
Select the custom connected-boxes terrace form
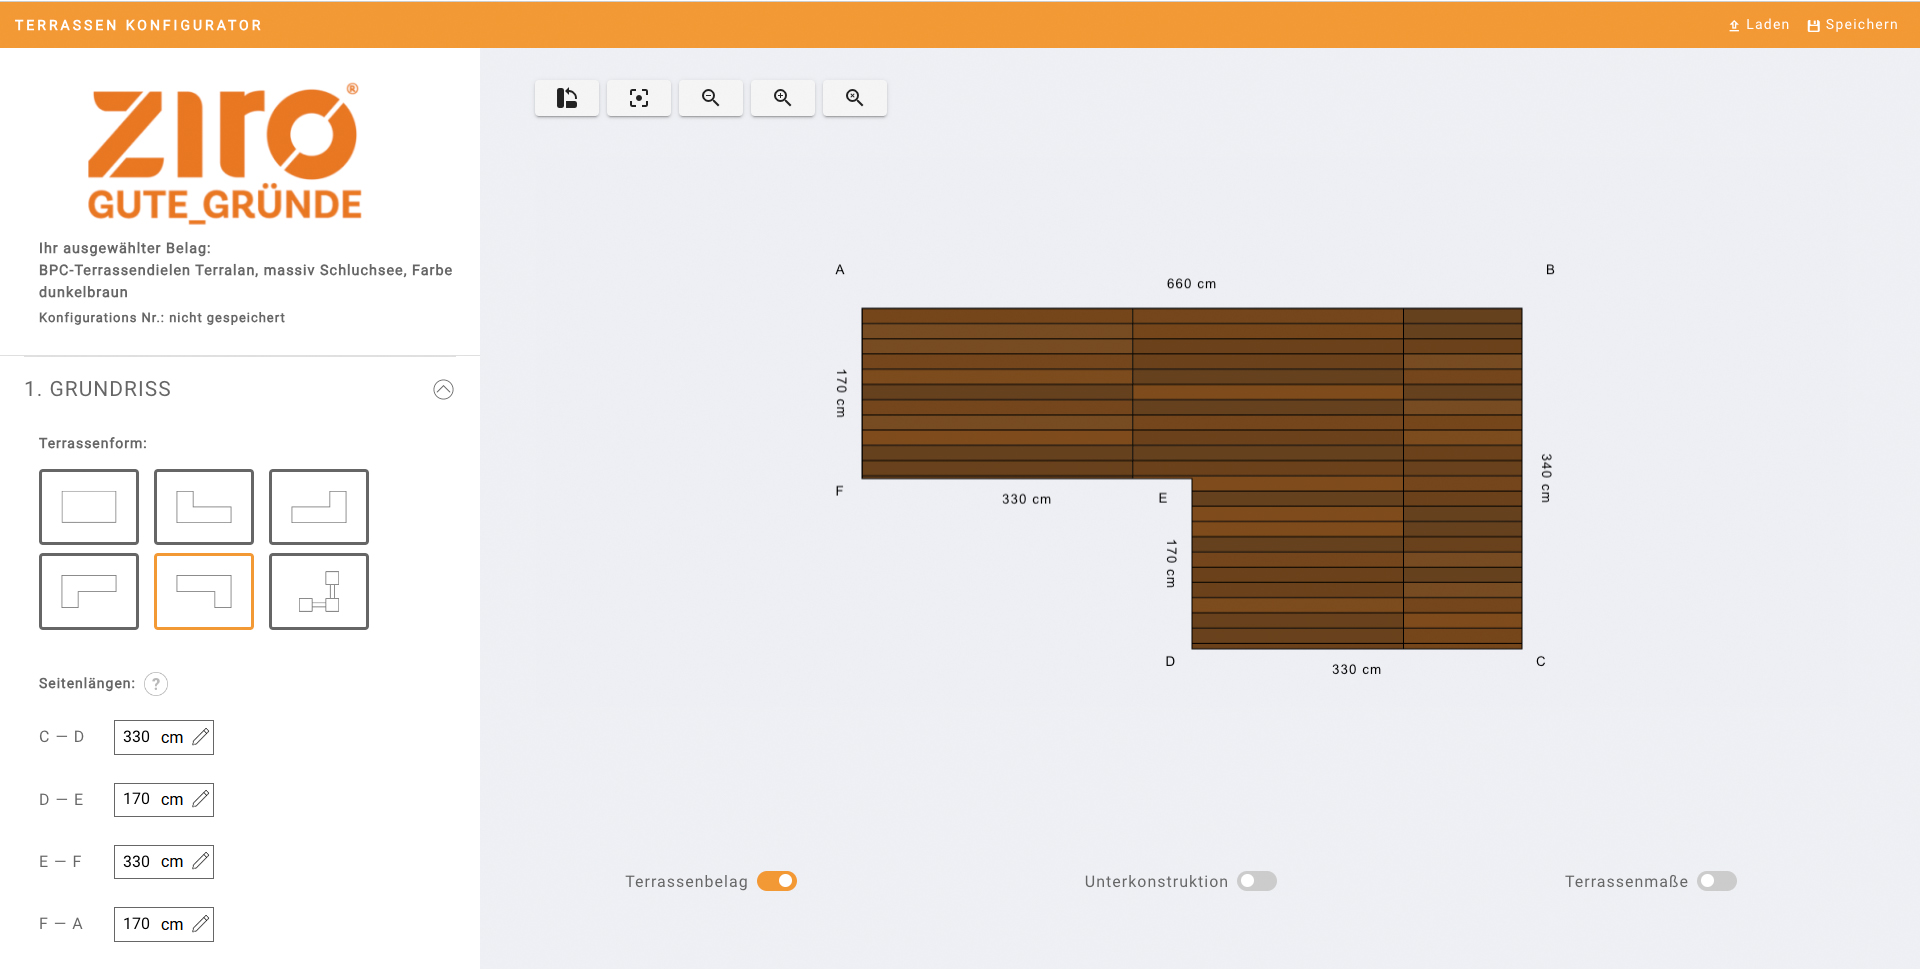click(319, 591)
